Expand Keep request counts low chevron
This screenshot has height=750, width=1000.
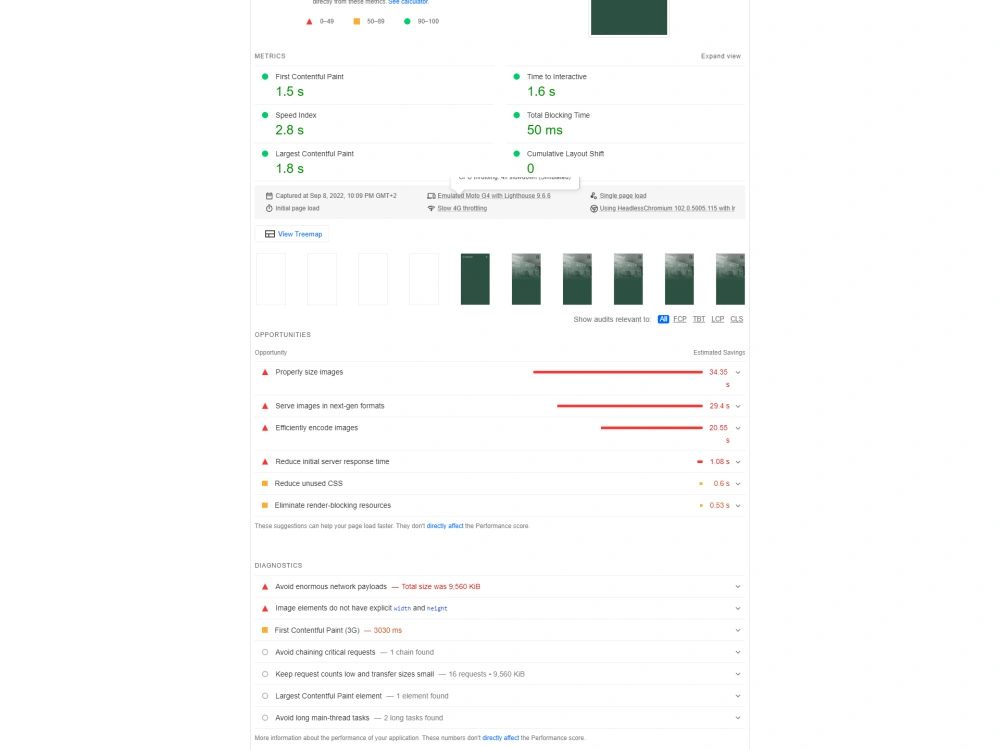coord(738,674)
